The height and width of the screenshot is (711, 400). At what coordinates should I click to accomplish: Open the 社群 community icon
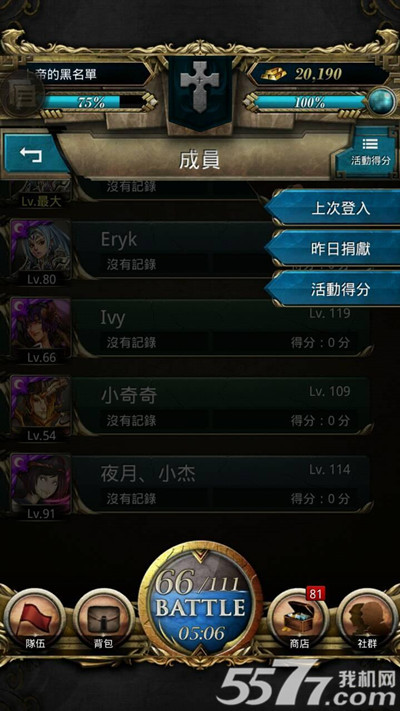point(367,619)
